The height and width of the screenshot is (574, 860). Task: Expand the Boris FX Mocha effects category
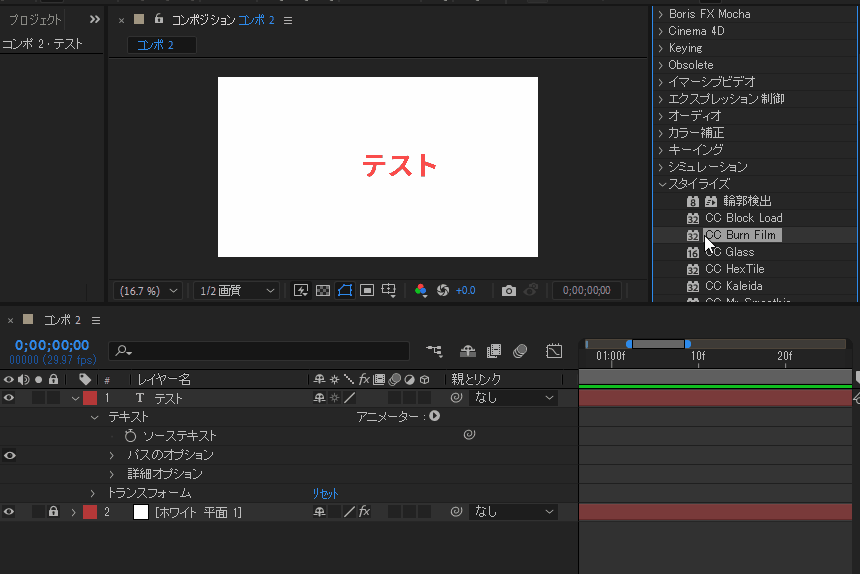pyautogui.click(x=661, y=14)
